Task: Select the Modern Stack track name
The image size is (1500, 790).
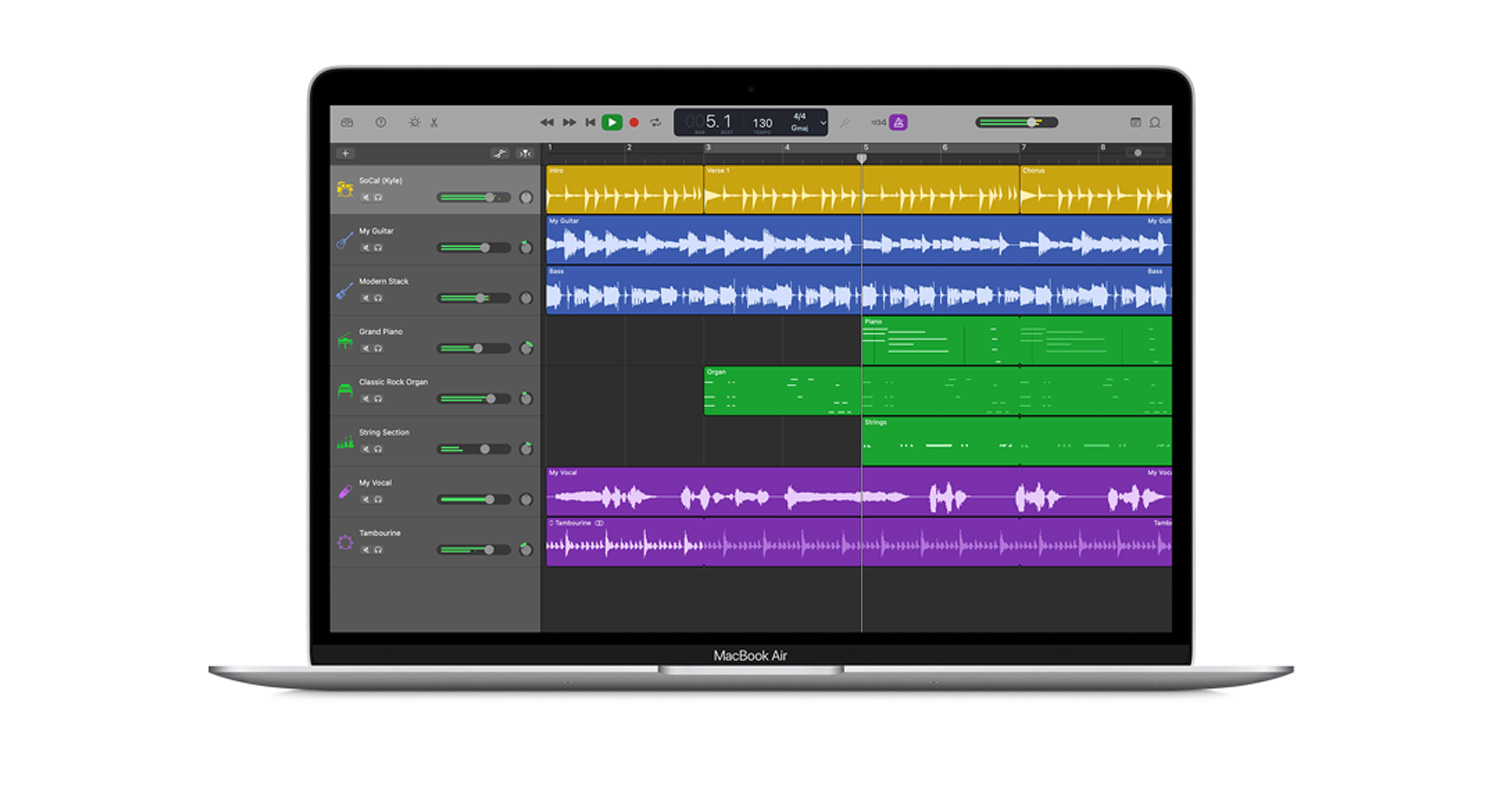Action: [384, 281]
